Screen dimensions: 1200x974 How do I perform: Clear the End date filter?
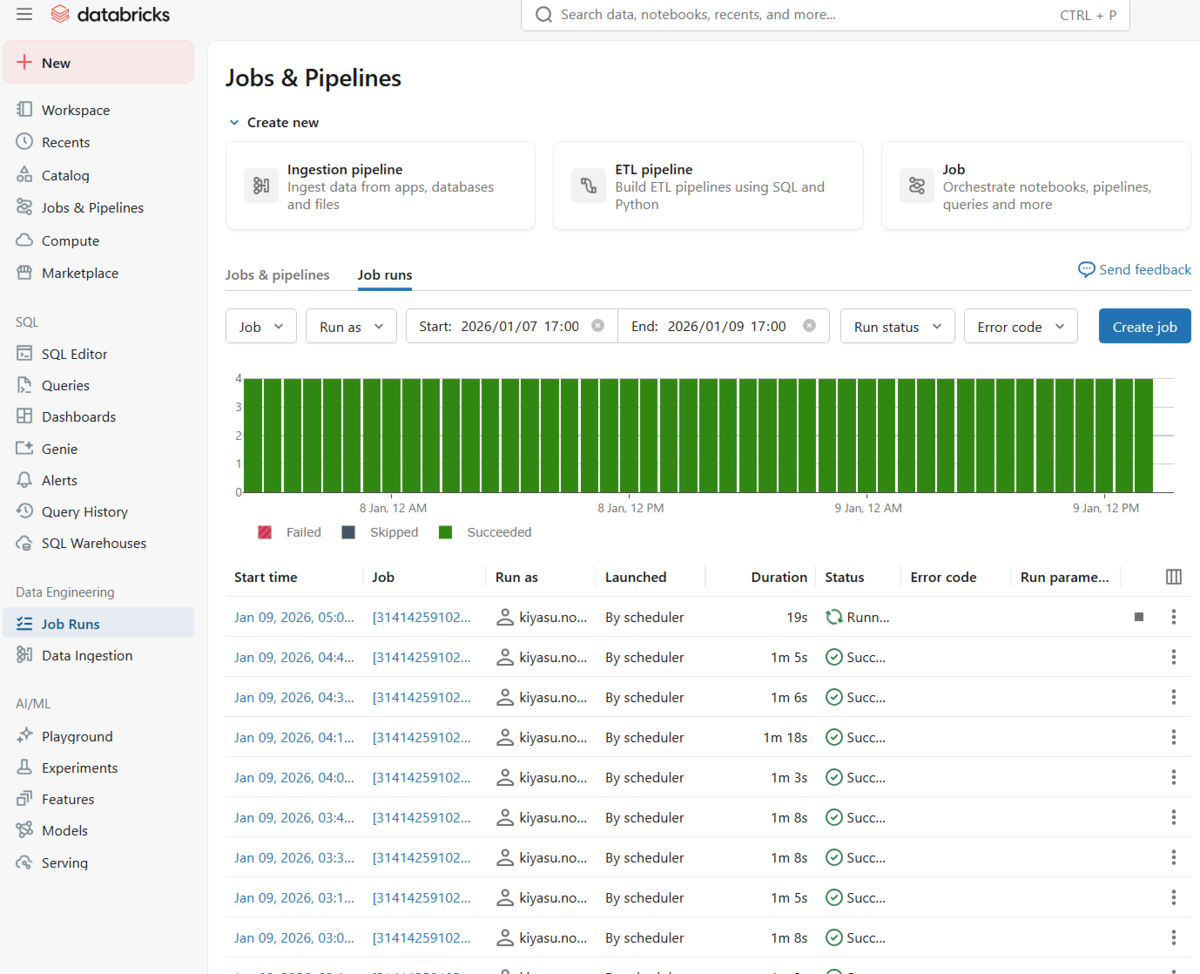[x=809, y=326]
